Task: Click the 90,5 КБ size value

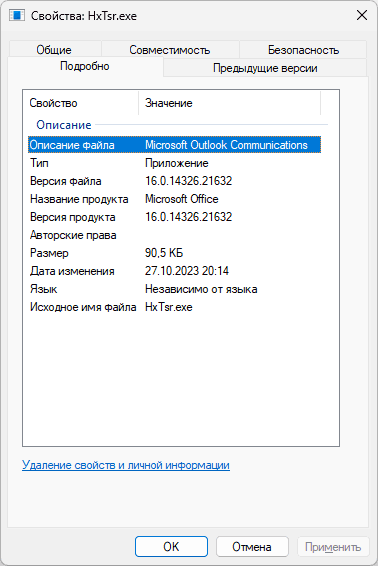Action: 164,253
